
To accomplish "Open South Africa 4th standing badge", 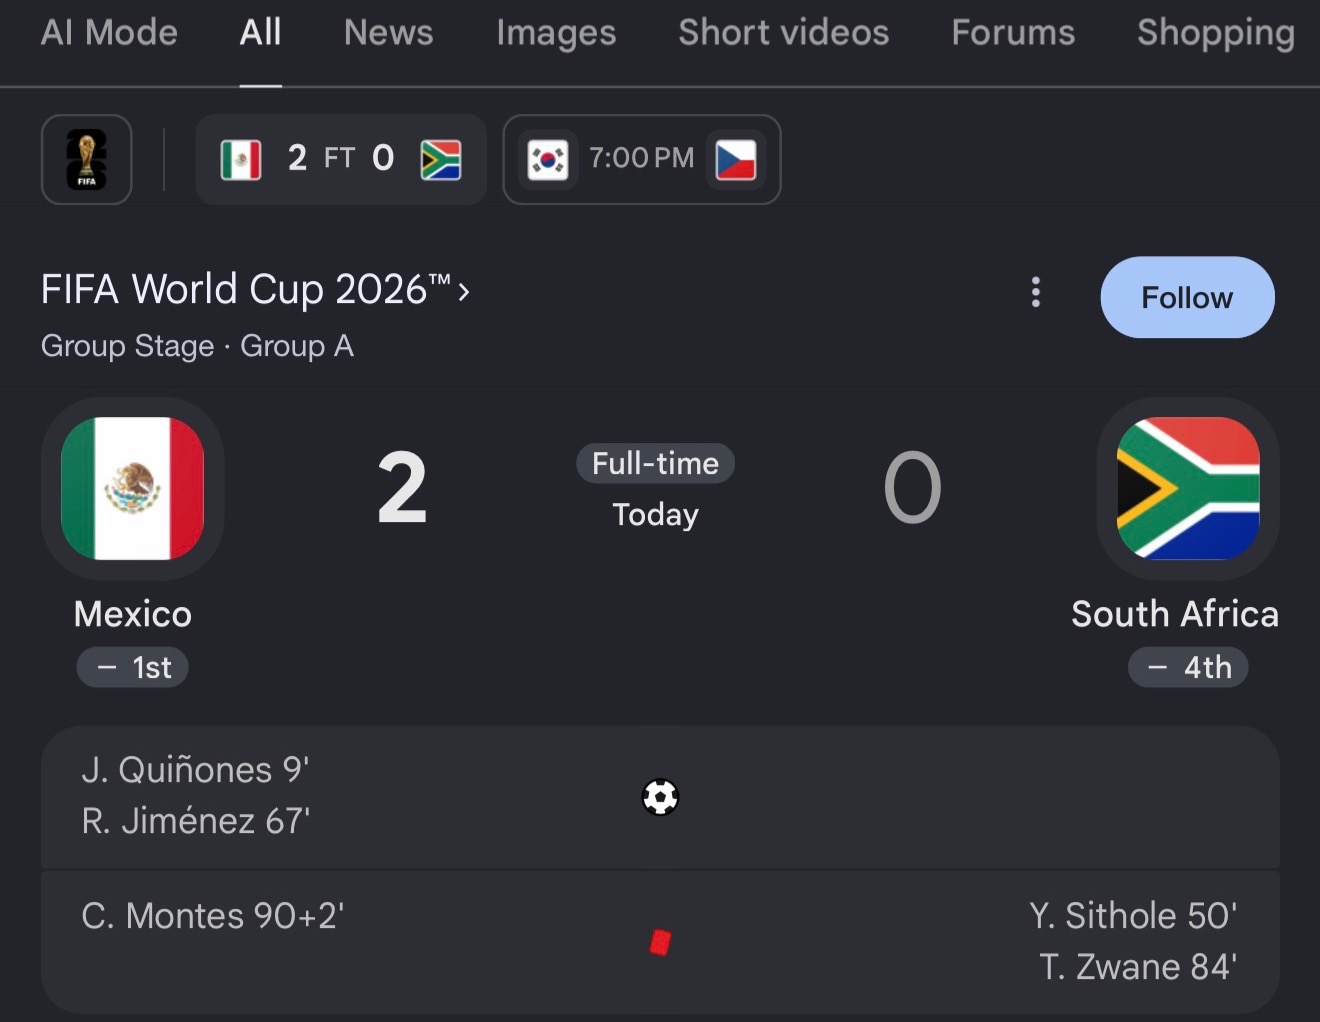I will pos(1188,667).
